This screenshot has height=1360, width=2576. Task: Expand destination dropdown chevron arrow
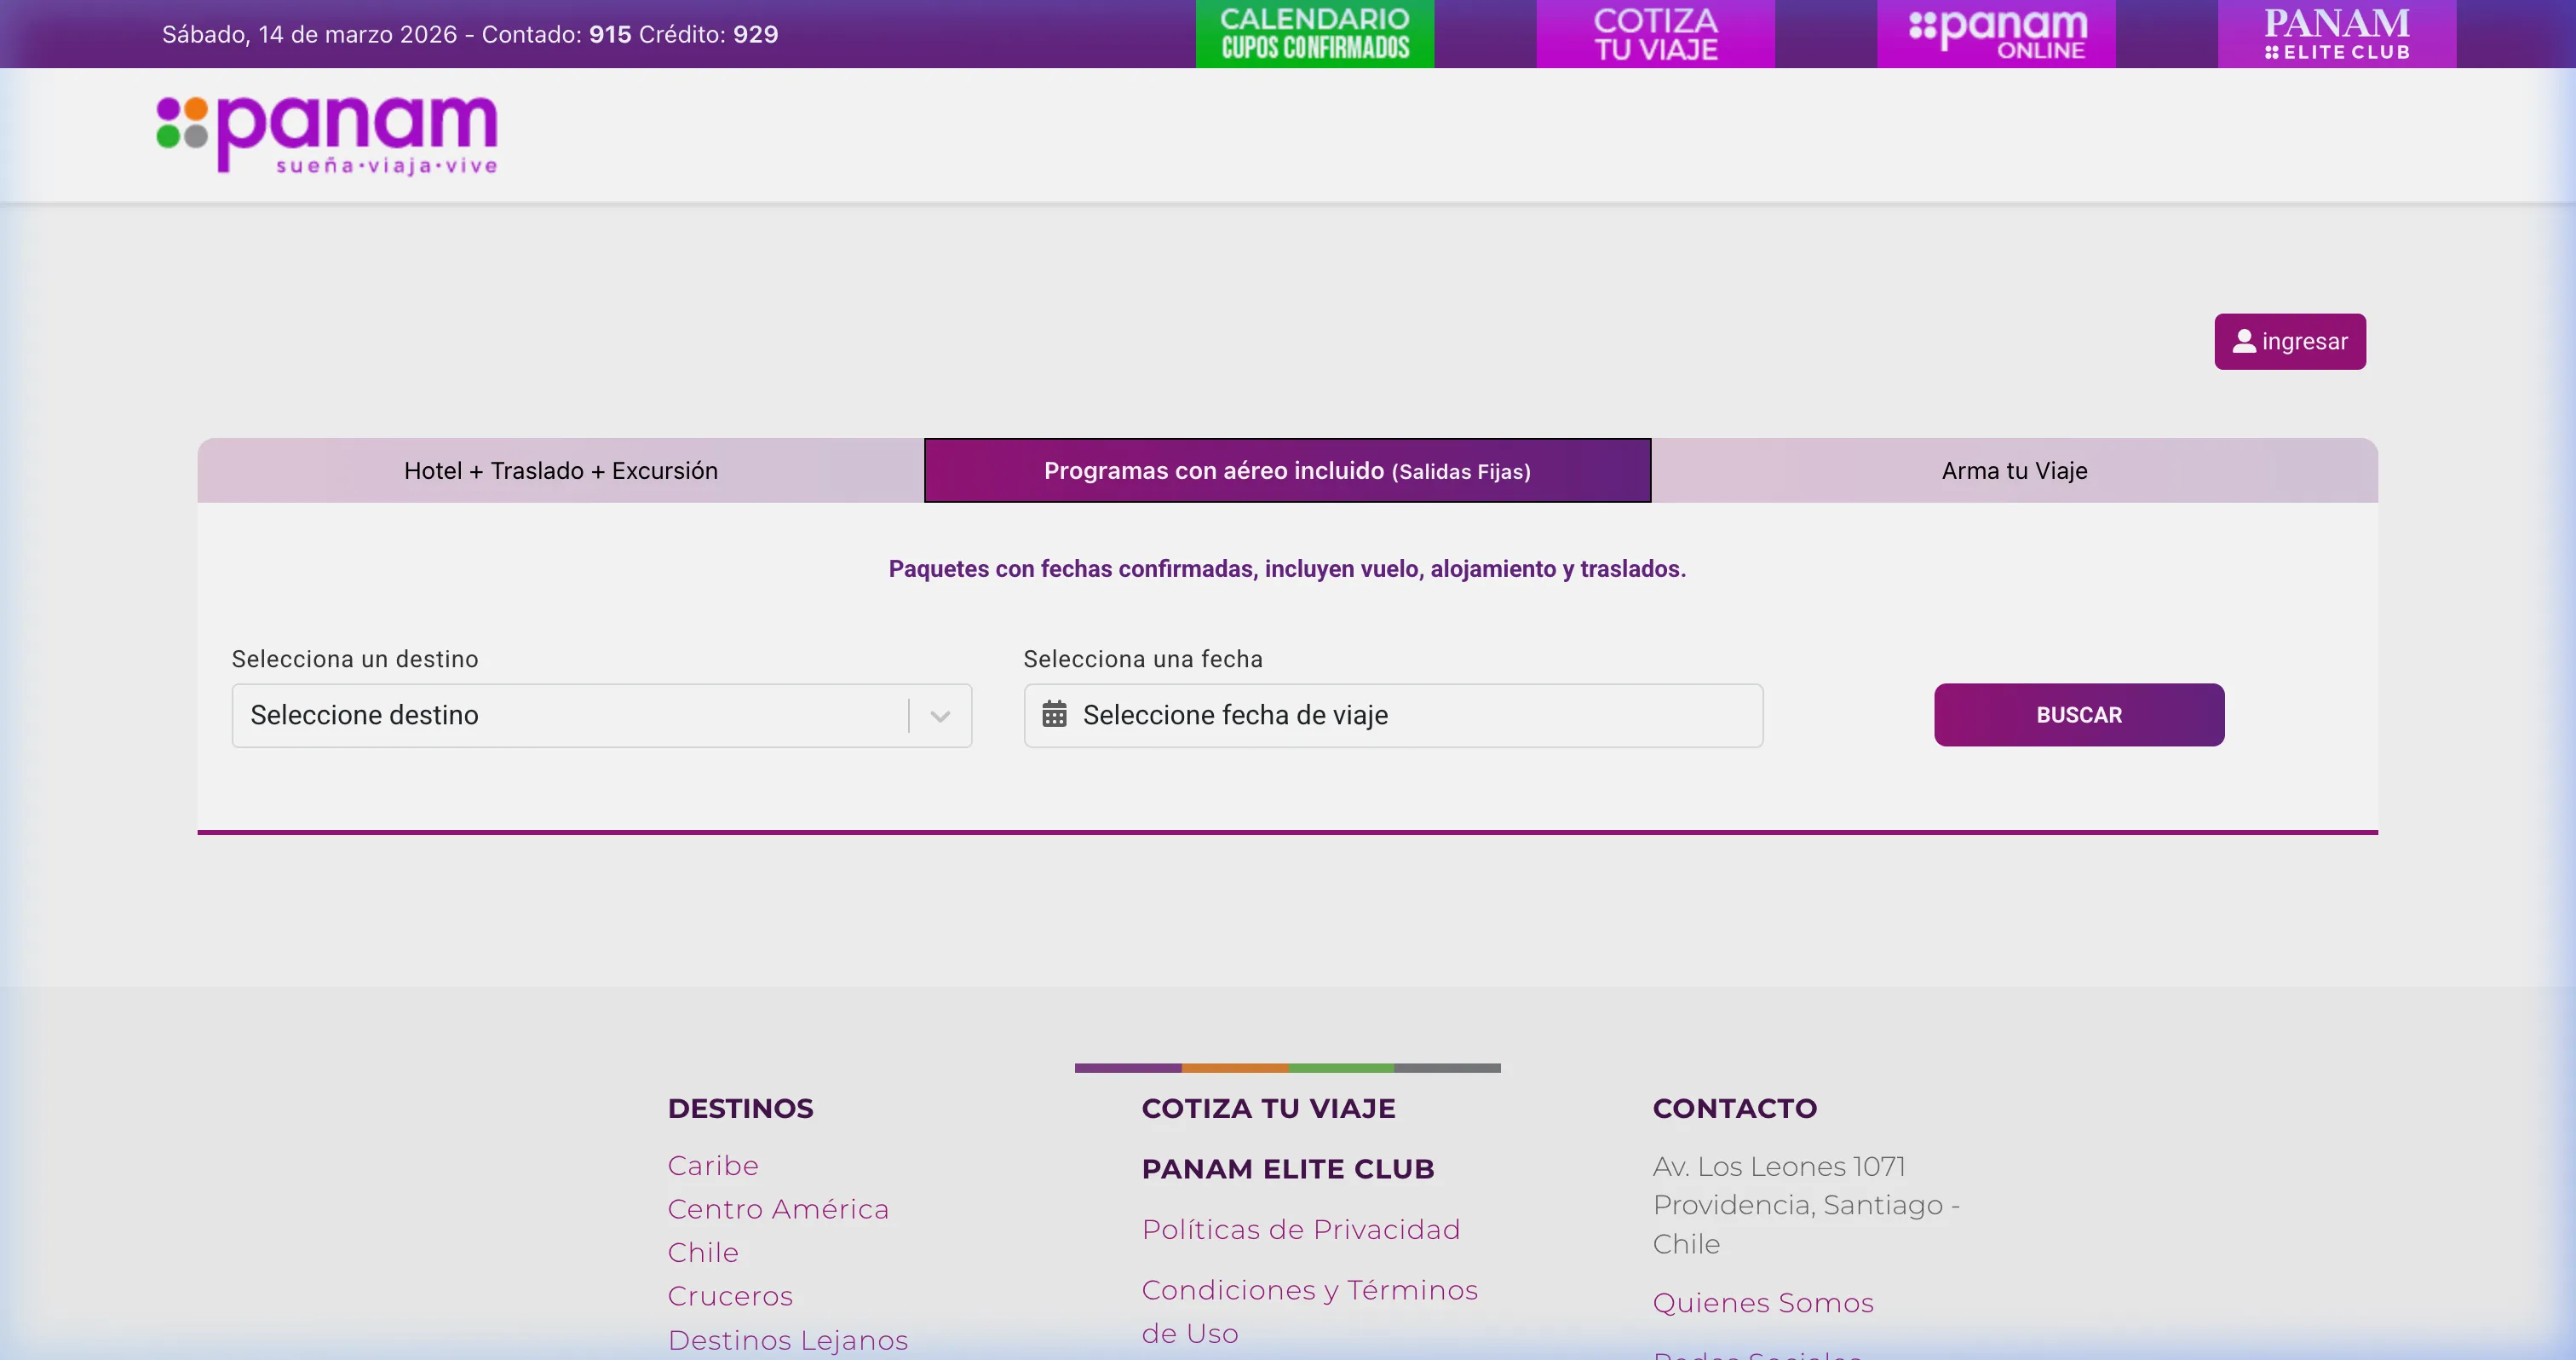pyautogui.click(x=939, y=716)
